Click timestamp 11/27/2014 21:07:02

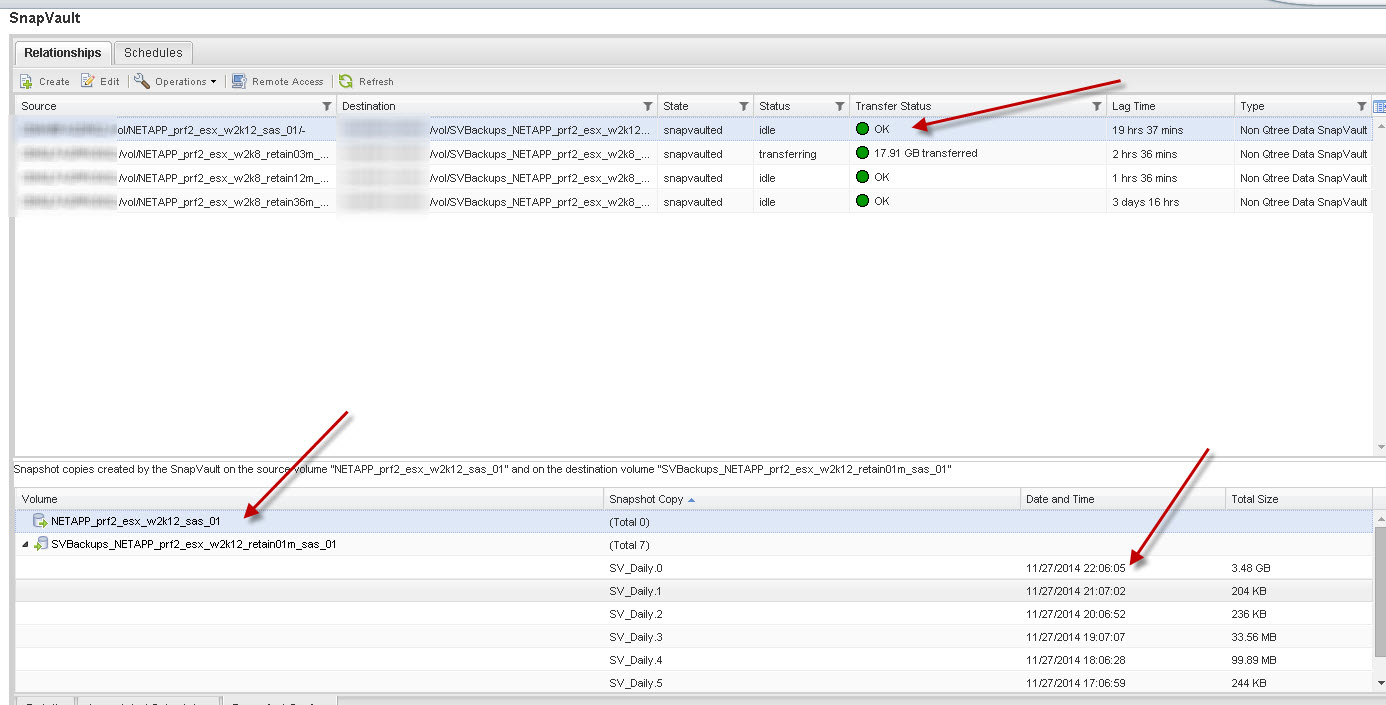[x=1076, y=591]
